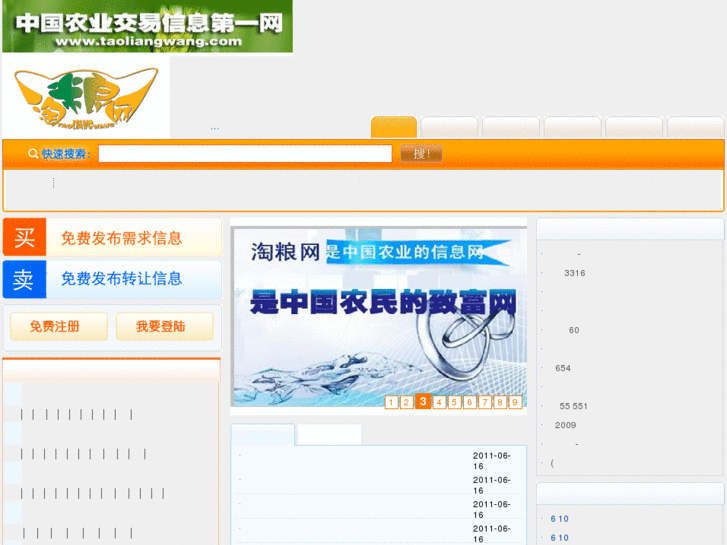Click the 我要登陆 button
Image resolution: width=727 pixels, height=545 pixels.
(165, 326)
